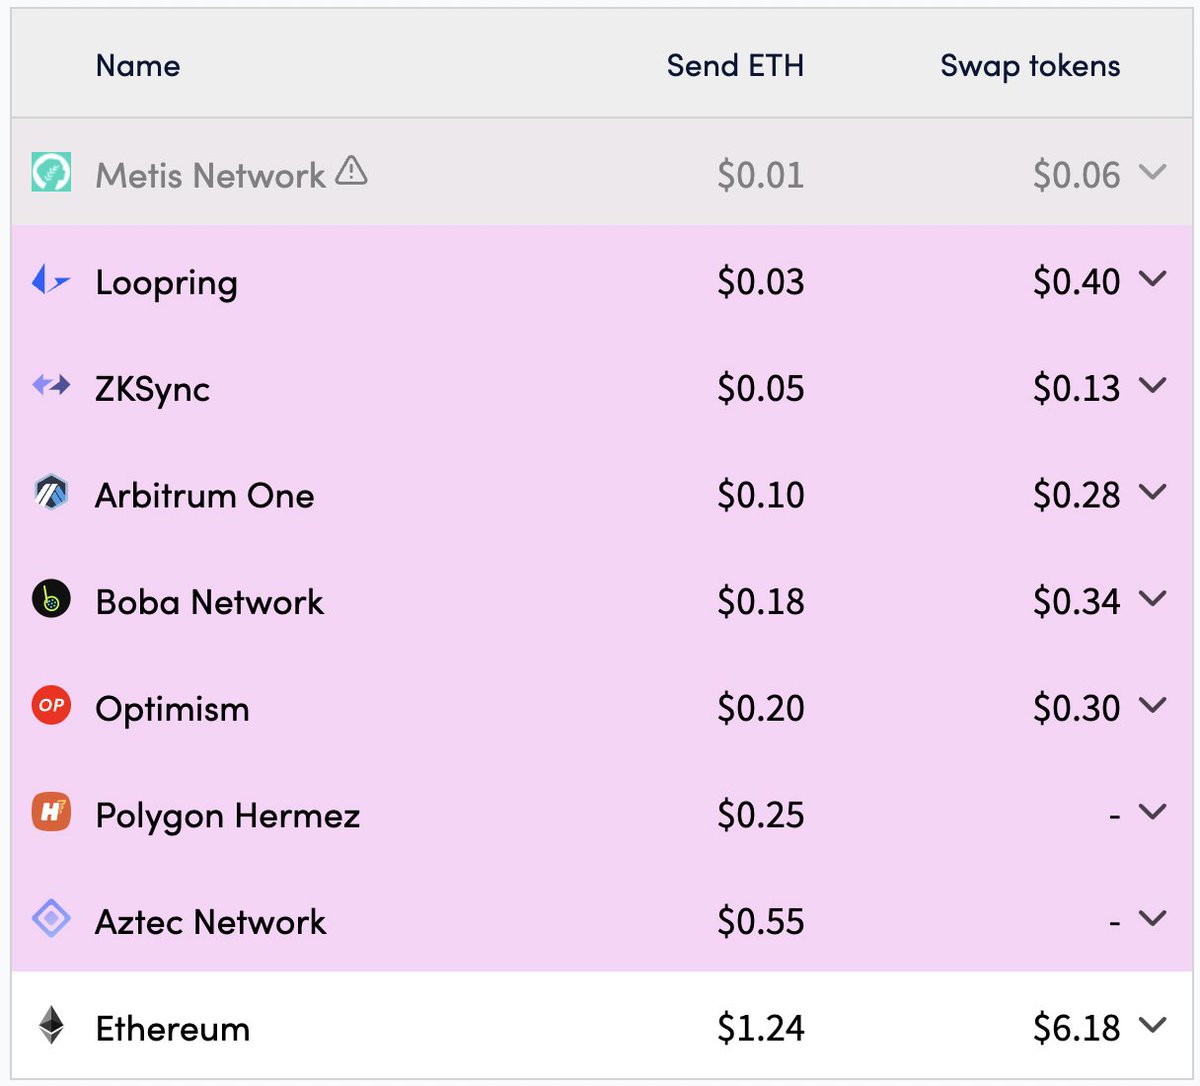Sort by the Send ETH column header
The height and width of the screenshot is (1086, 1200).
point(735,66)
